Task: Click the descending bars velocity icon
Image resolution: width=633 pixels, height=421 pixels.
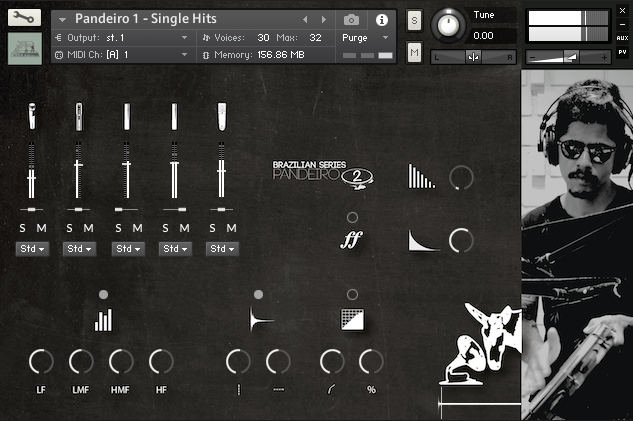Action: [x=422, y=176]
